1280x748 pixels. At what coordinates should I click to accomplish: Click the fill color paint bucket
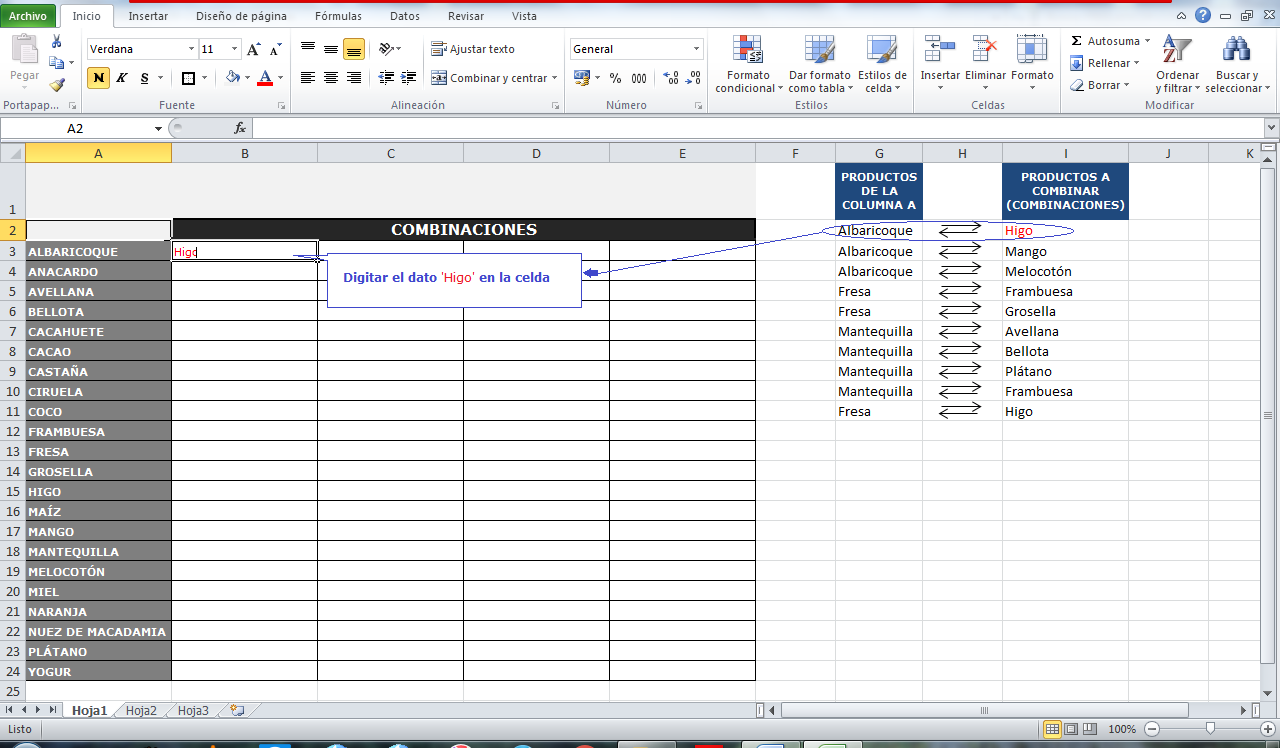[x=233, y=78]
